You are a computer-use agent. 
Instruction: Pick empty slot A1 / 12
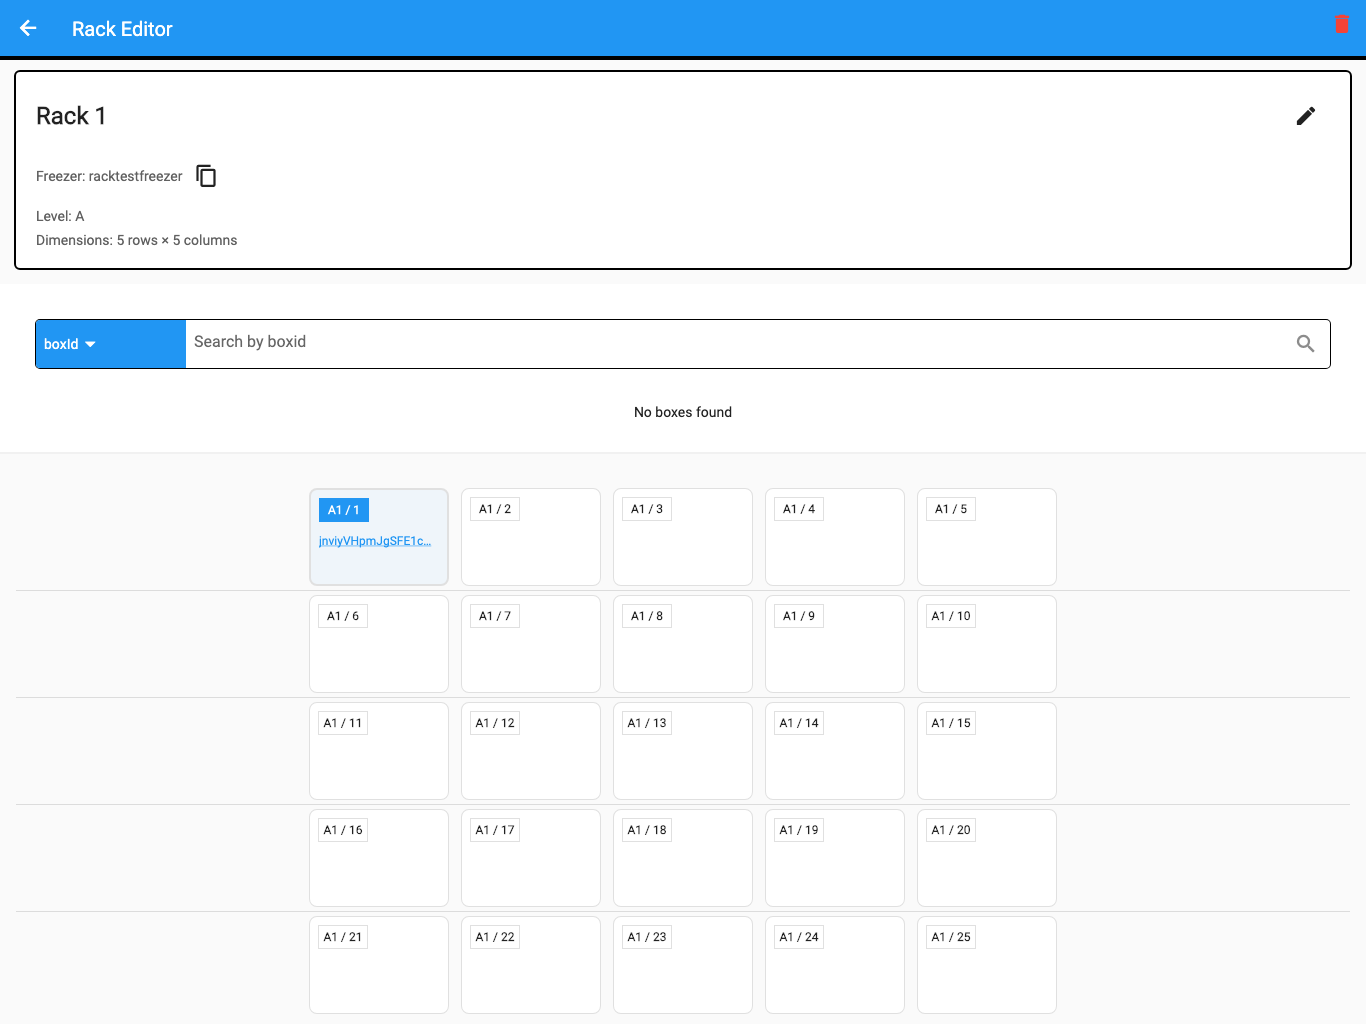[x=531, y=751]
